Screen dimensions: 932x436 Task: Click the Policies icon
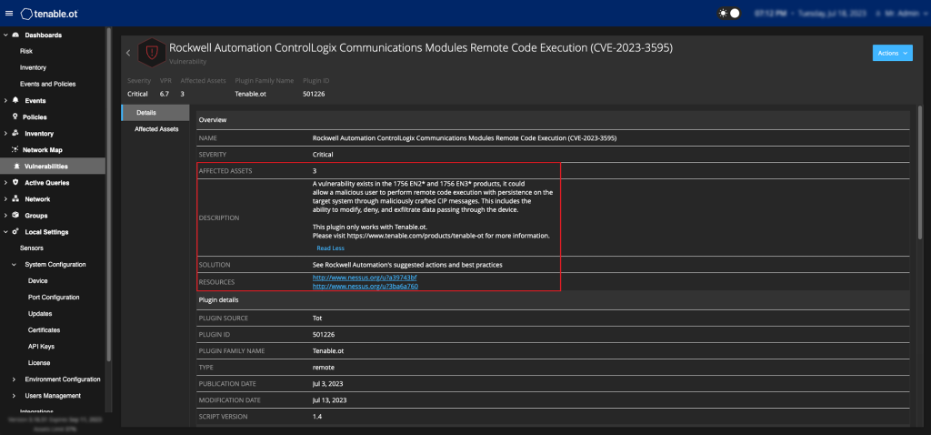click(x=15, y=117)
